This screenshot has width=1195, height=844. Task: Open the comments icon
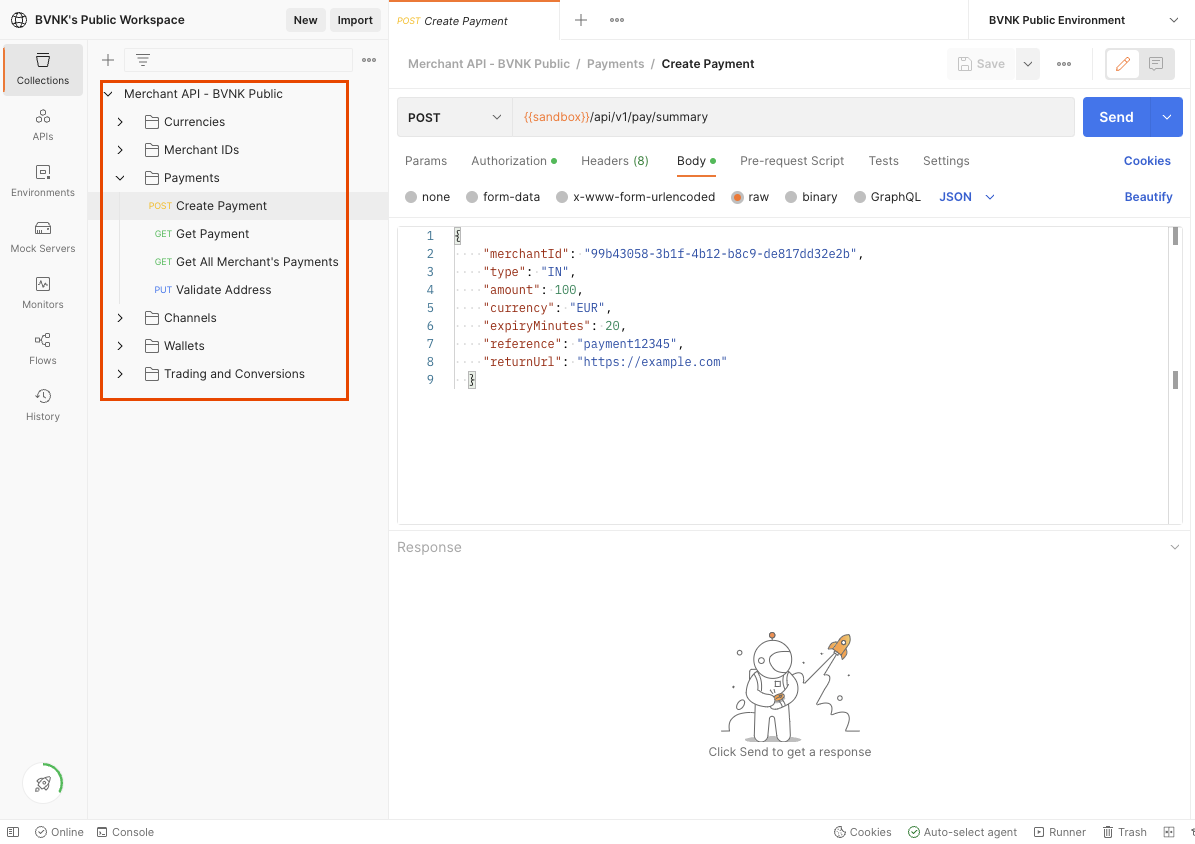[1156, 64]
